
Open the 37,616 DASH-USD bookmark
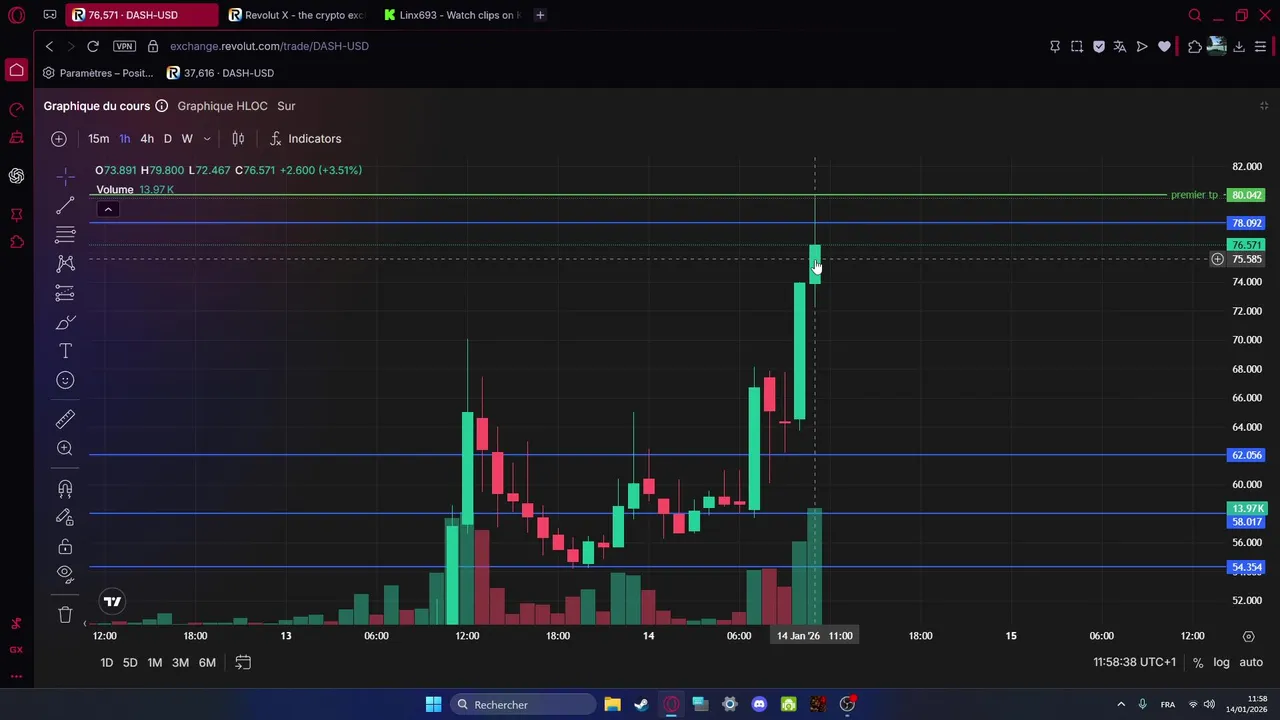tap(220, 73)
